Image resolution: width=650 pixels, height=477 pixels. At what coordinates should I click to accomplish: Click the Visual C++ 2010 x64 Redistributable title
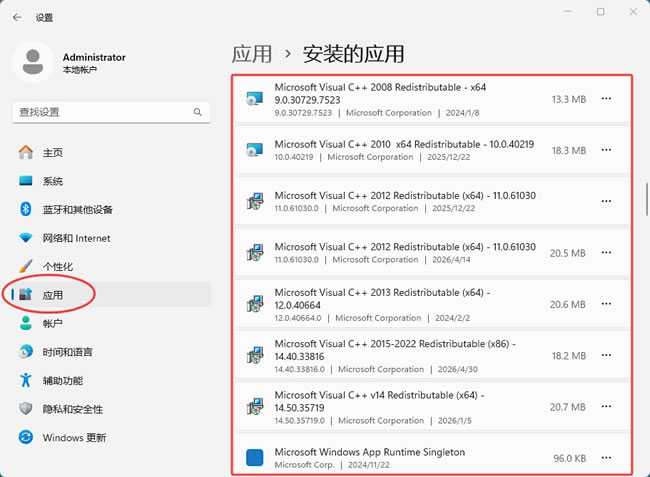point(404,144)
